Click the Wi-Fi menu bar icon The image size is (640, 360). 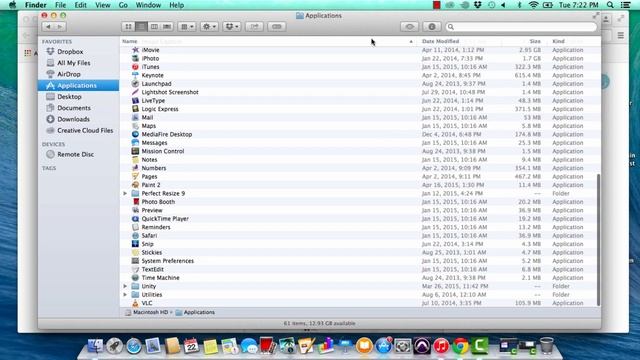[x=533, y=5]
